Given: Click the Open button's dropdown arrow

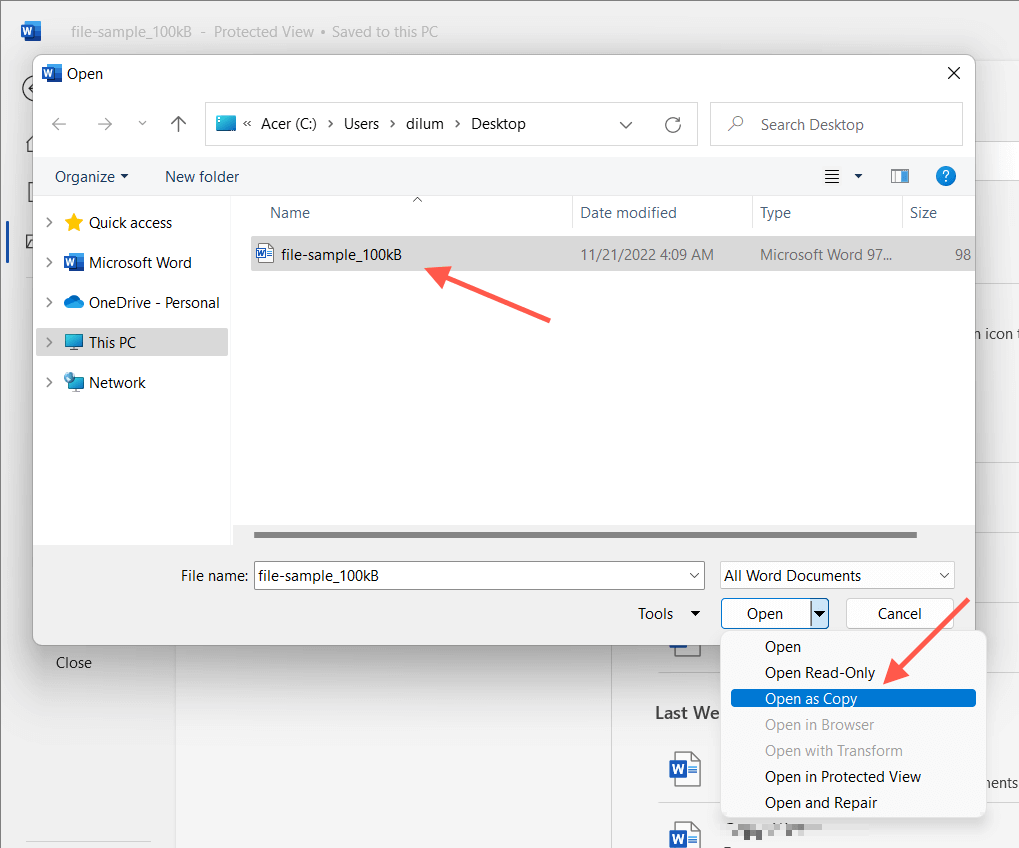Looking at the screenshot, I should [x=819, y=614].
